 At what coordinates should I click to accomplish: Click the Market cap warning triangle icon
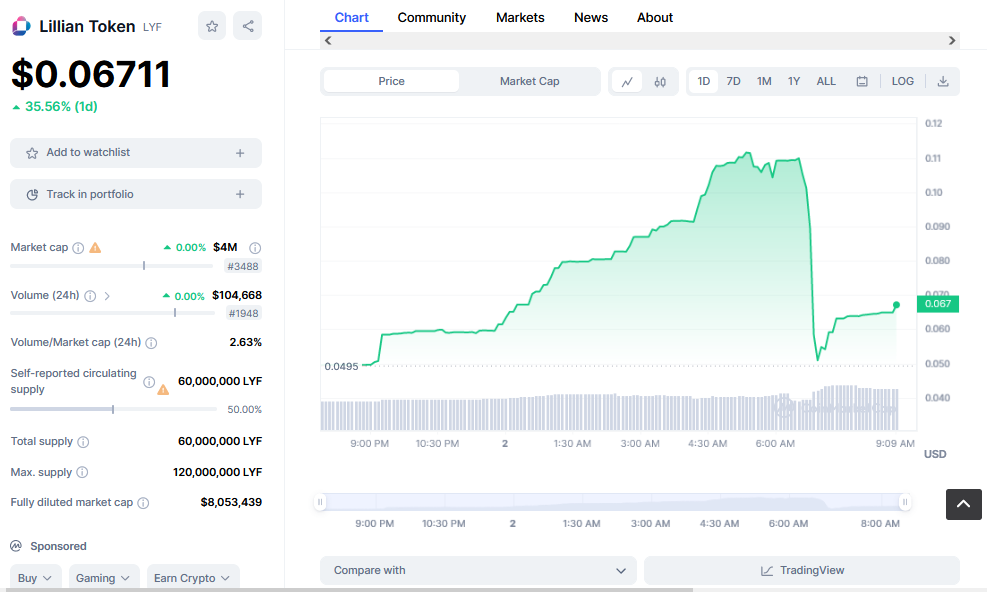pos(95,248)
